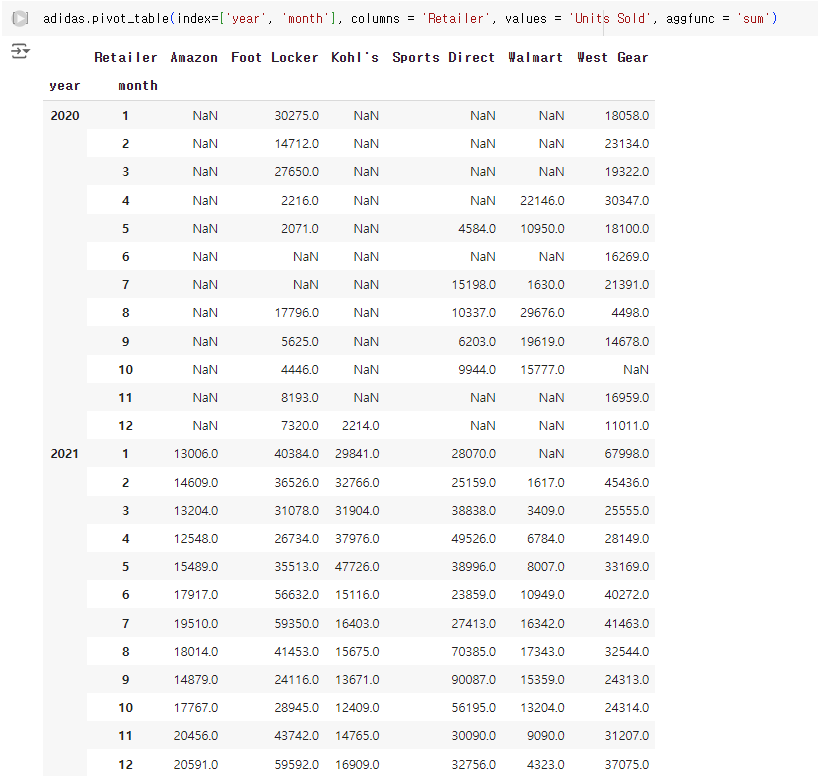This screenshot has height=776, width=818.
Task: Click Walmart value 19619.0
Action: [542, 342]
